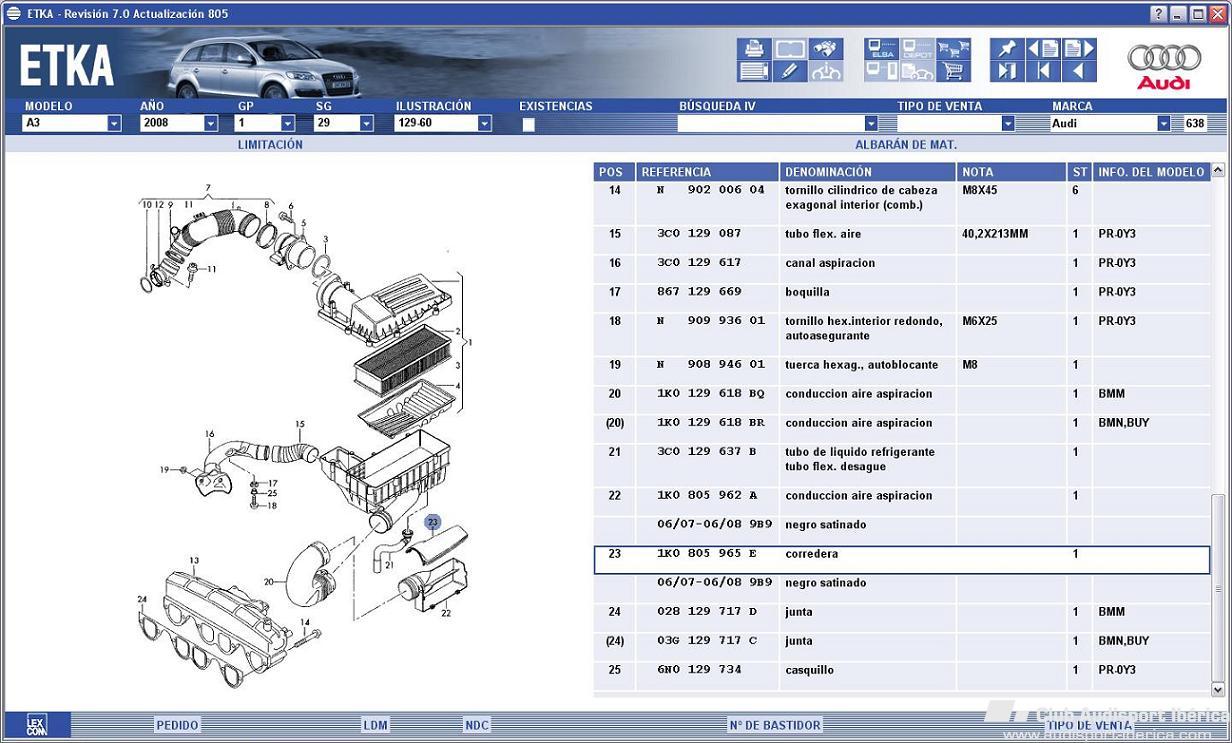Viewport: 1232px width, 743px height.
Task: Expand the BÚSQUEDA IV dropdown
Action: click(871, 124)
